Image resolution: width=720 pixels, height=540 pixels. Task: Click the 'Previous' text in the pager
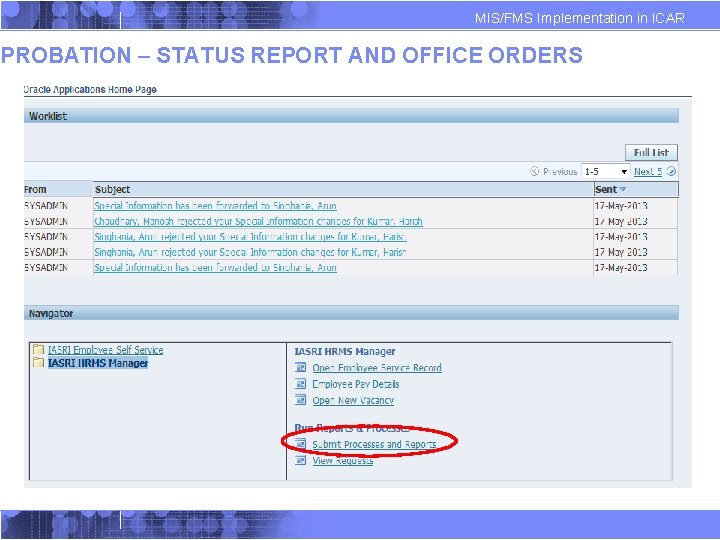560,171
